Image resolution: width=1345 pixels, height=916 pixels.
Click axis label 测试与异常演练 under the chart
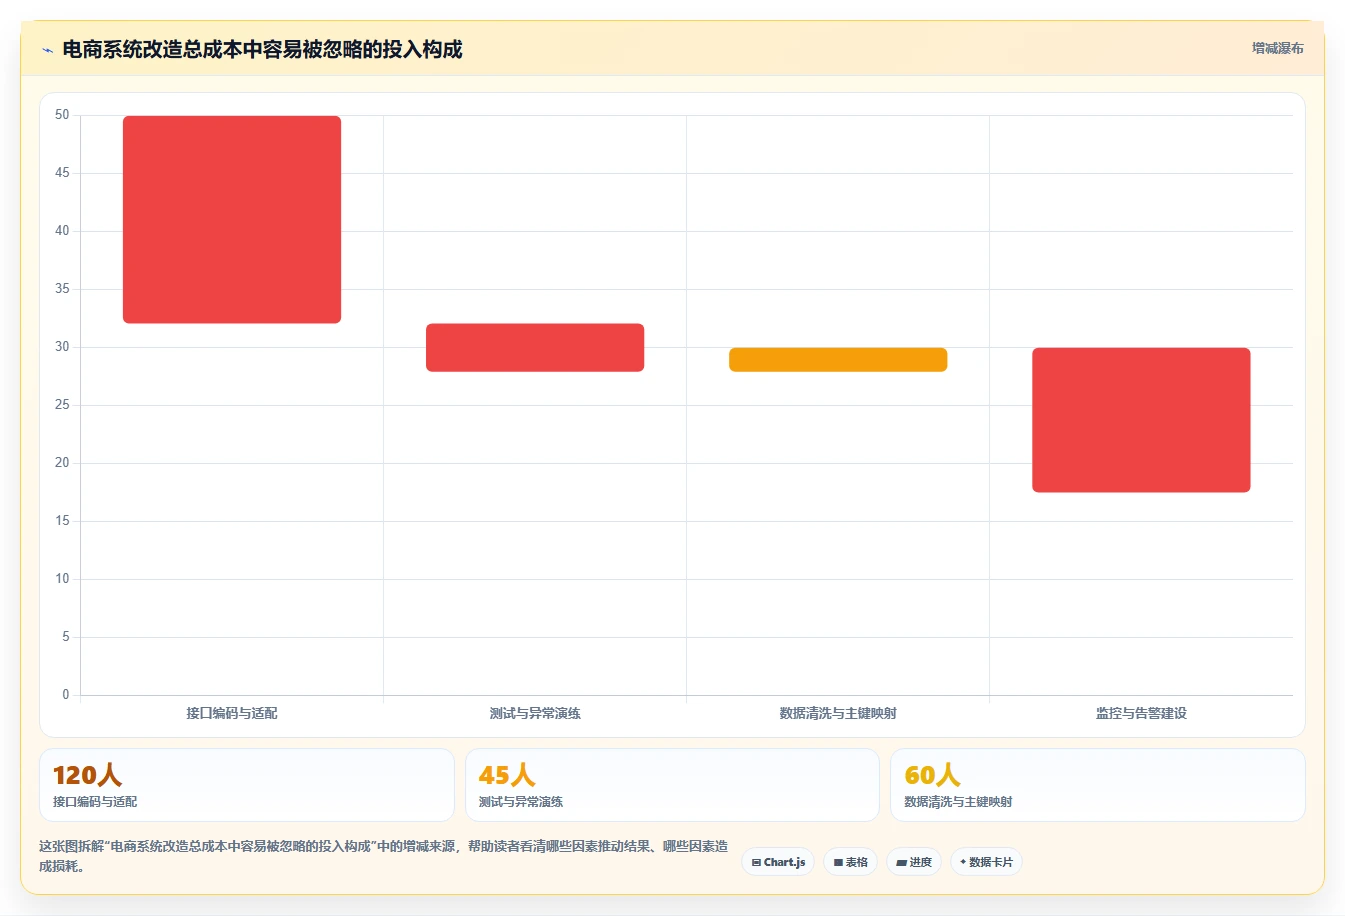click(535, 713)
